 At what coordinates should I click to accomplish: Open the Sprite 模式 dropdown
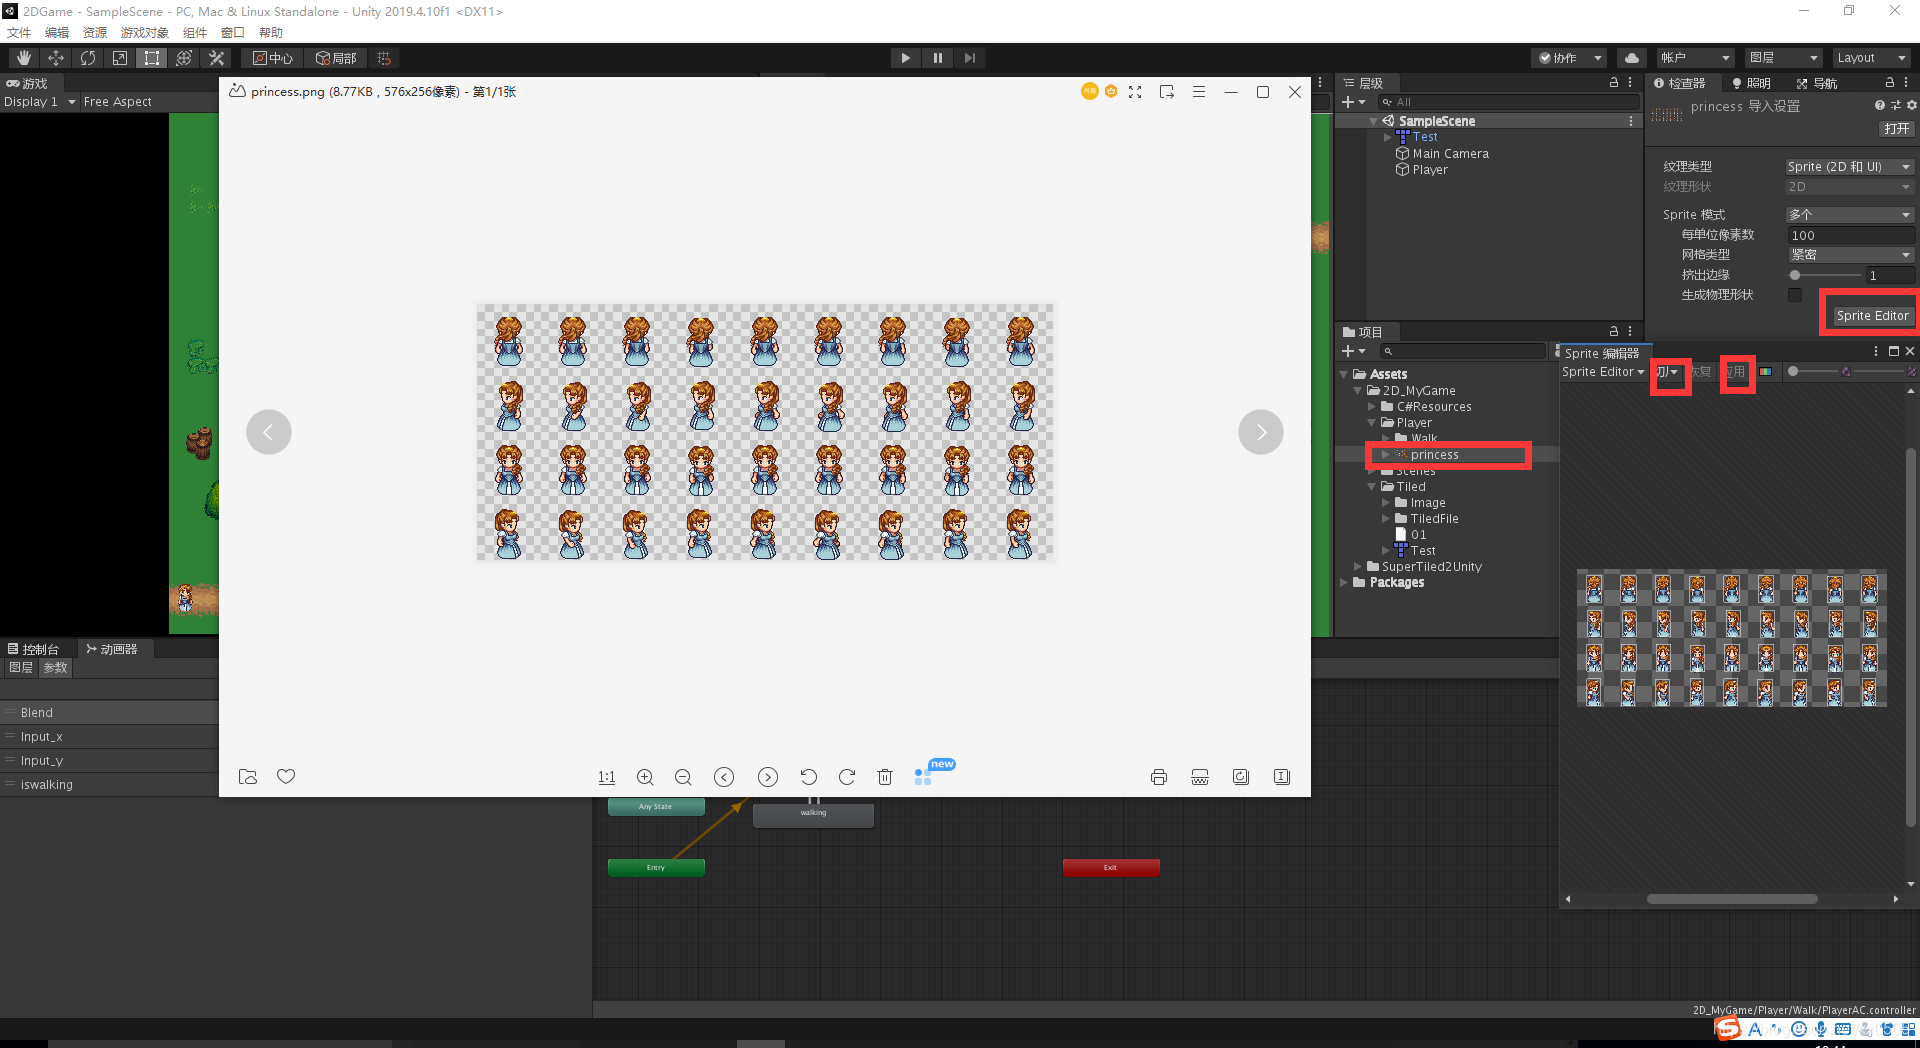pos(1849,215)
